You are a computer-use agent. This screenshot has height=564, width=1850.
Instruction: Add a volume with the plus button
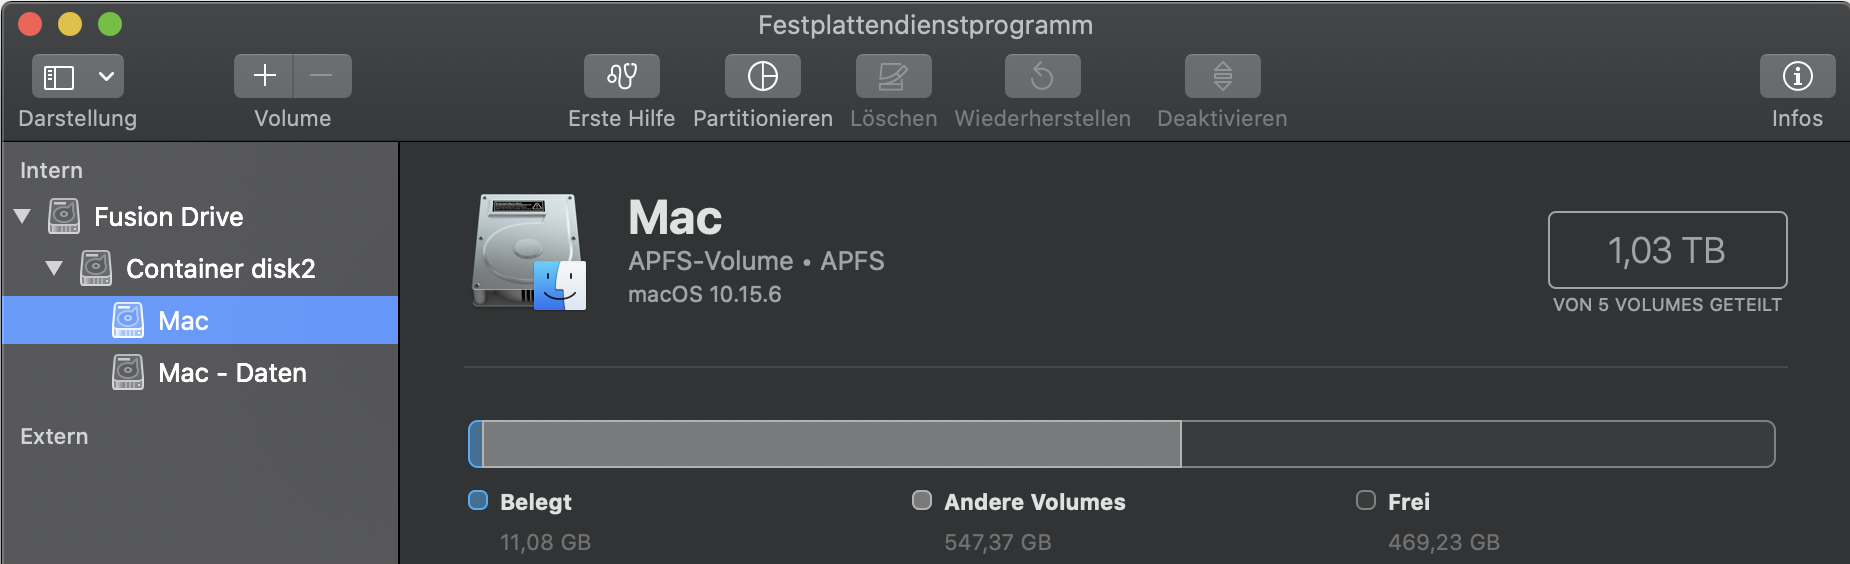[264, 76]
